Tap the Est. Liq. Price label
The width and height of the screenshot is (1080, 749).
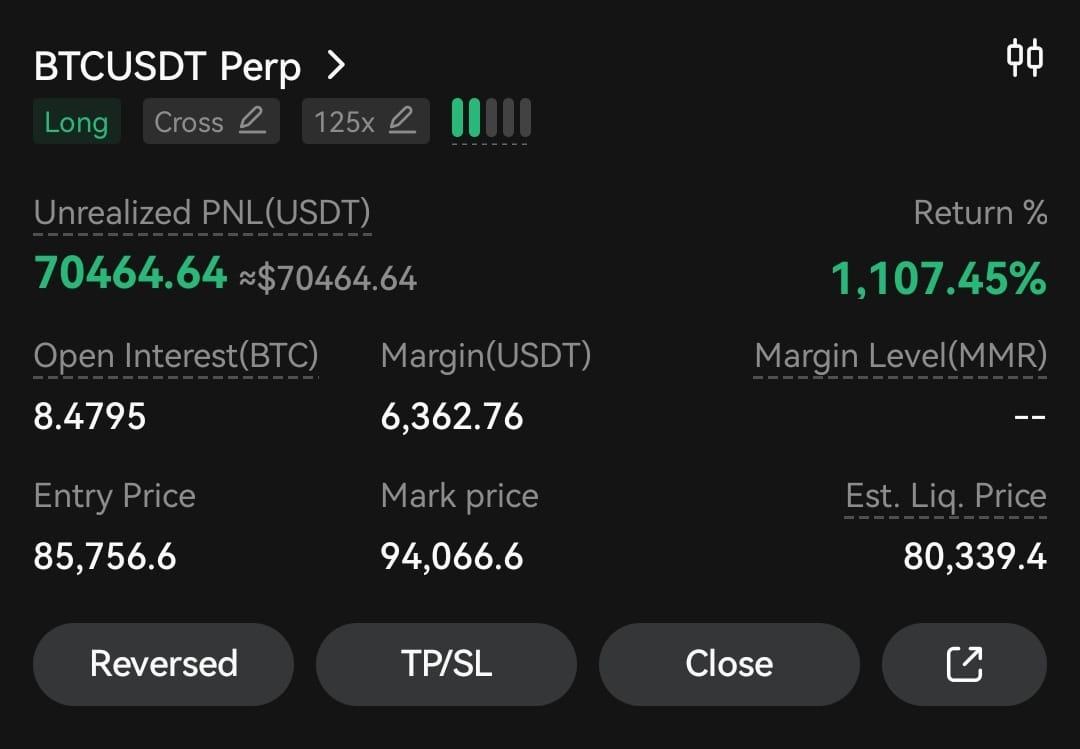click(946, 495)
